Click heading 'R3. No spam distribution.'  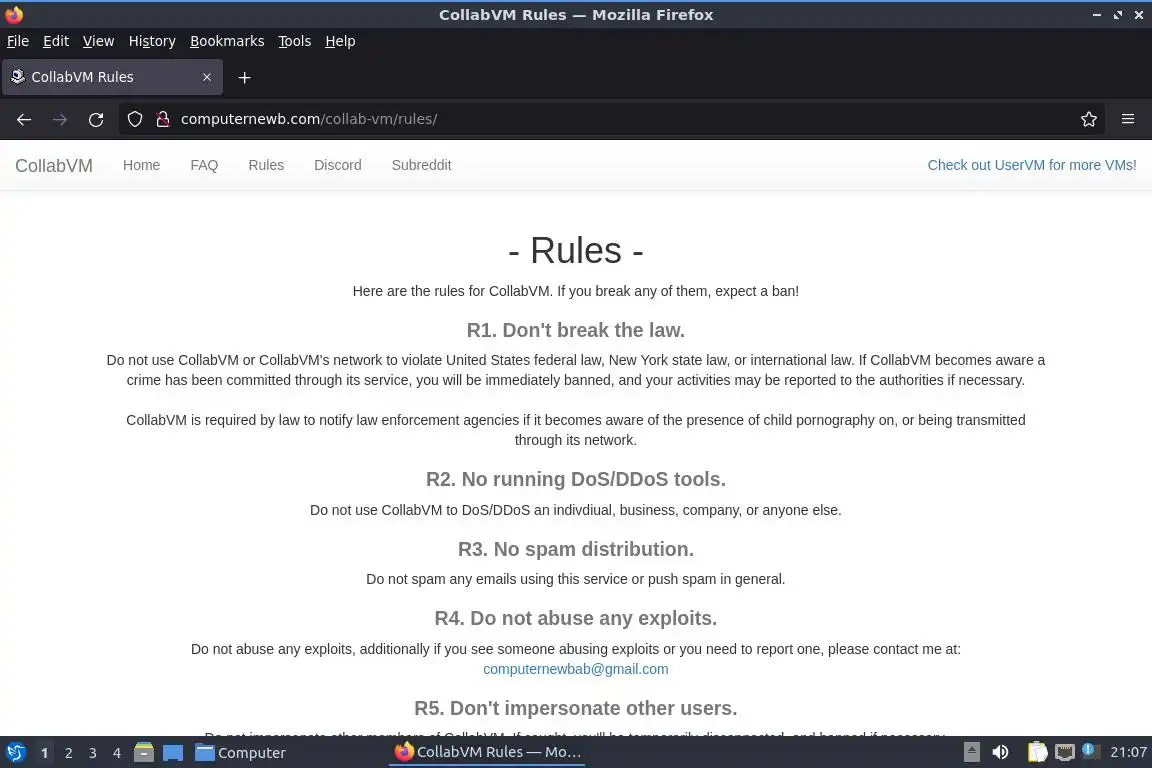(576, 549)
